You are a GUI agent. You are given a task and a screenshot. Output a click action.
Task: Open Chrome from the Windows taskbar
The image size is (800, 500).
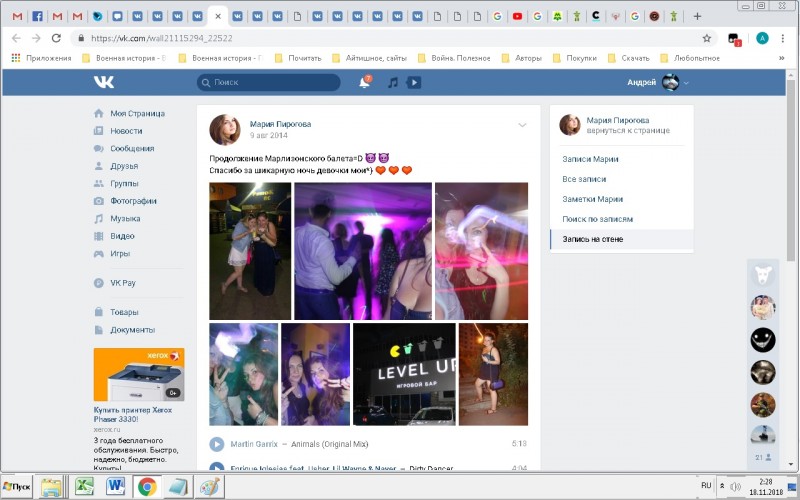coord(147,486)
